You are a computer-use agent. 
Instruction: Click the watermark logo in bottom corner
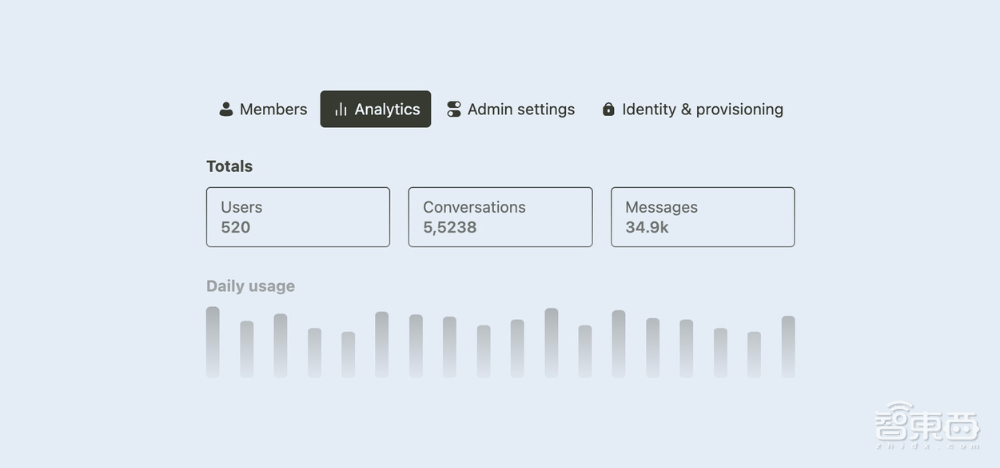[926, 425]
